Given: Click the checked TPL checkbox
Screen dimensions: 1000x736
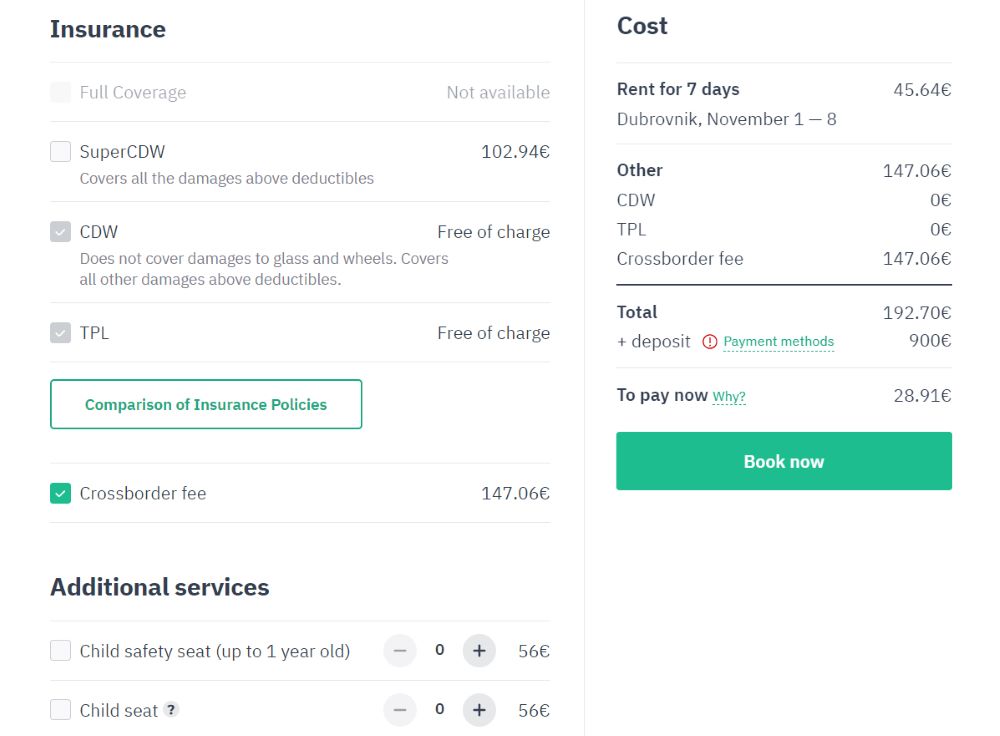Looking at the screenshot, I should (x=61, y=333).
